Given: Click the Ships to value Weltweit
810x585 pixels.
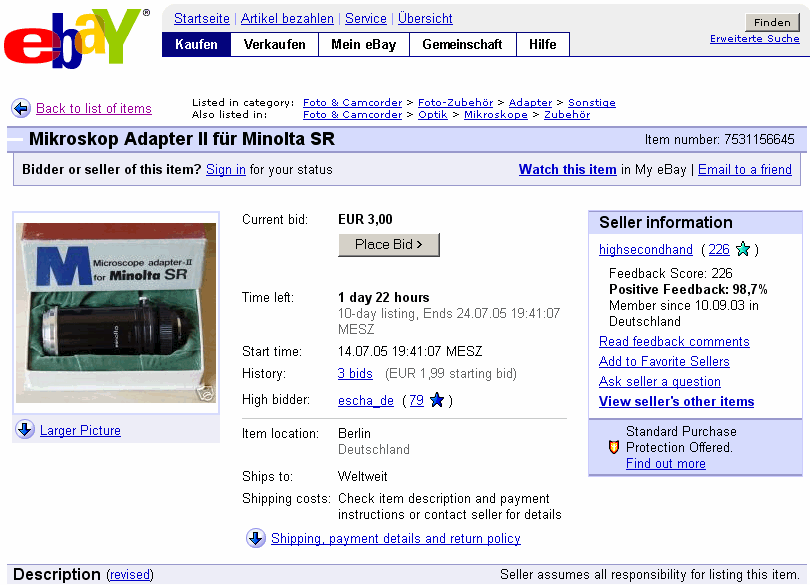Looking at the screenshot, I should click(363, 476).
